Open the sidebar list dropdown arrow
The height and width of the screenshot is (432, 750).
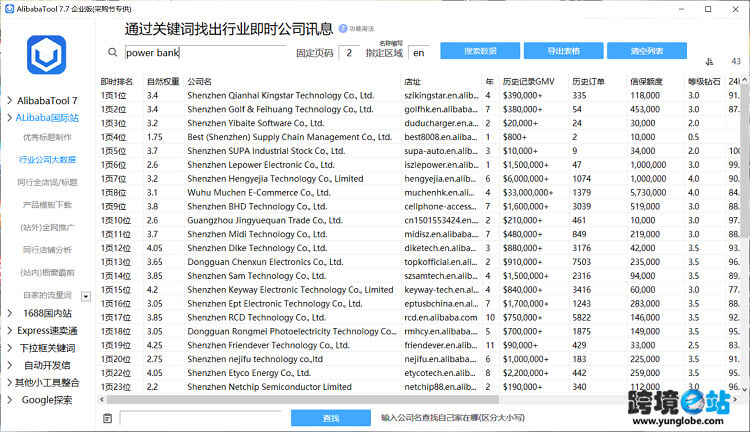86,297
